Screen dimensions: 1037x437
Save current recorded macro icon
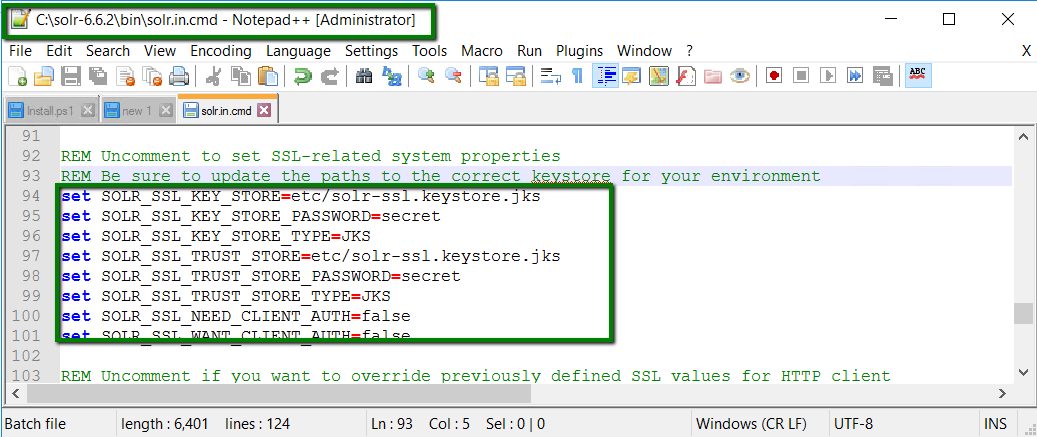pyautogui.click(x=882, y=76)
